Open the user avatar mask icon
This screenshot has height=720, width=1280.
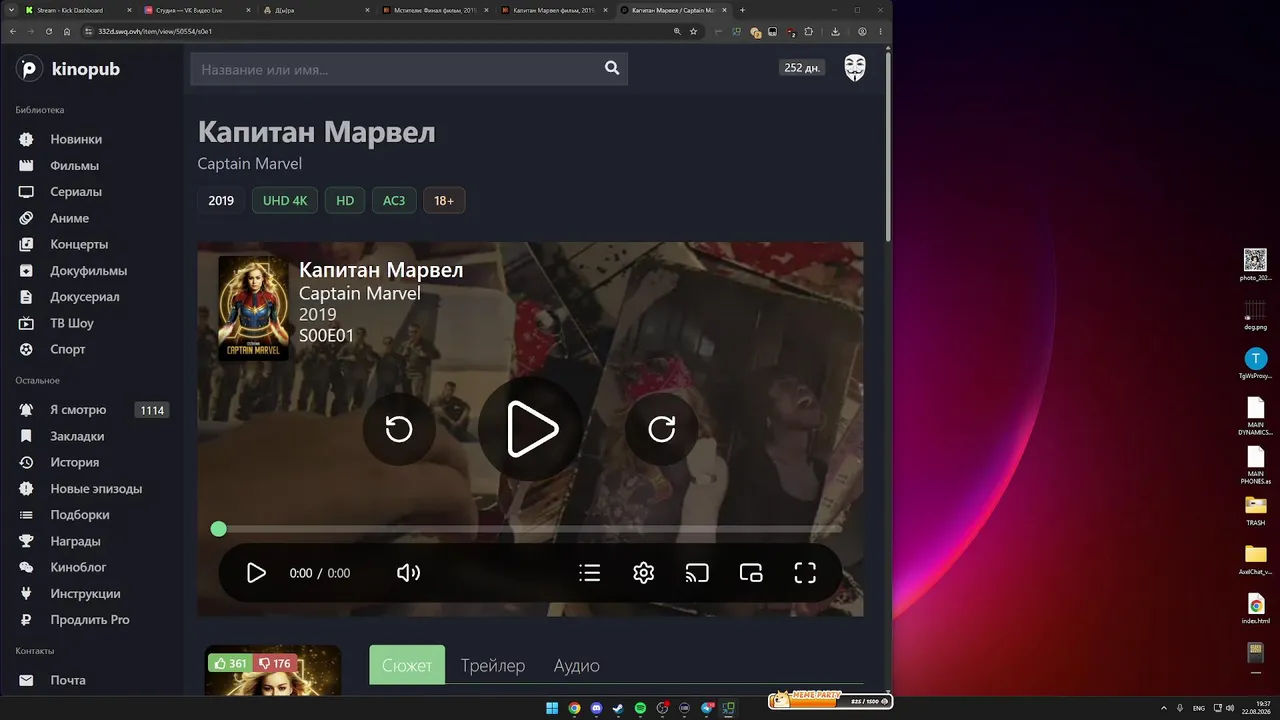pyautogui.click(x=855, y=68)
